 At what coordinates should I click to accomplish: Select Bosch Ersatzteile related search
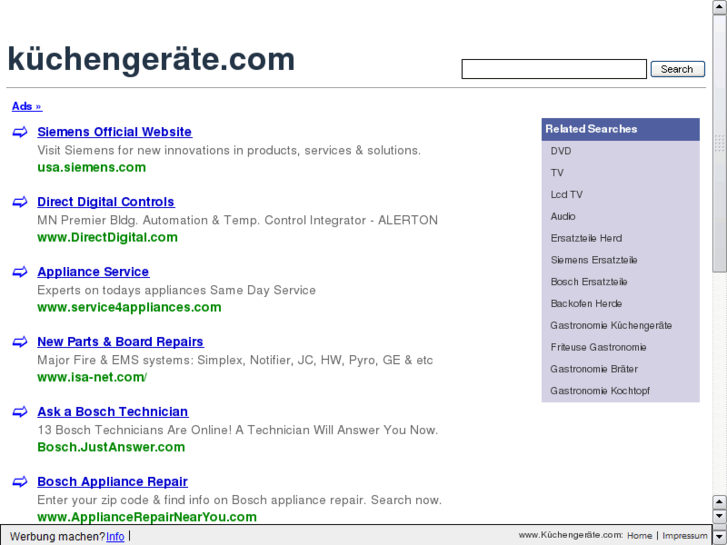click(589, 282)
